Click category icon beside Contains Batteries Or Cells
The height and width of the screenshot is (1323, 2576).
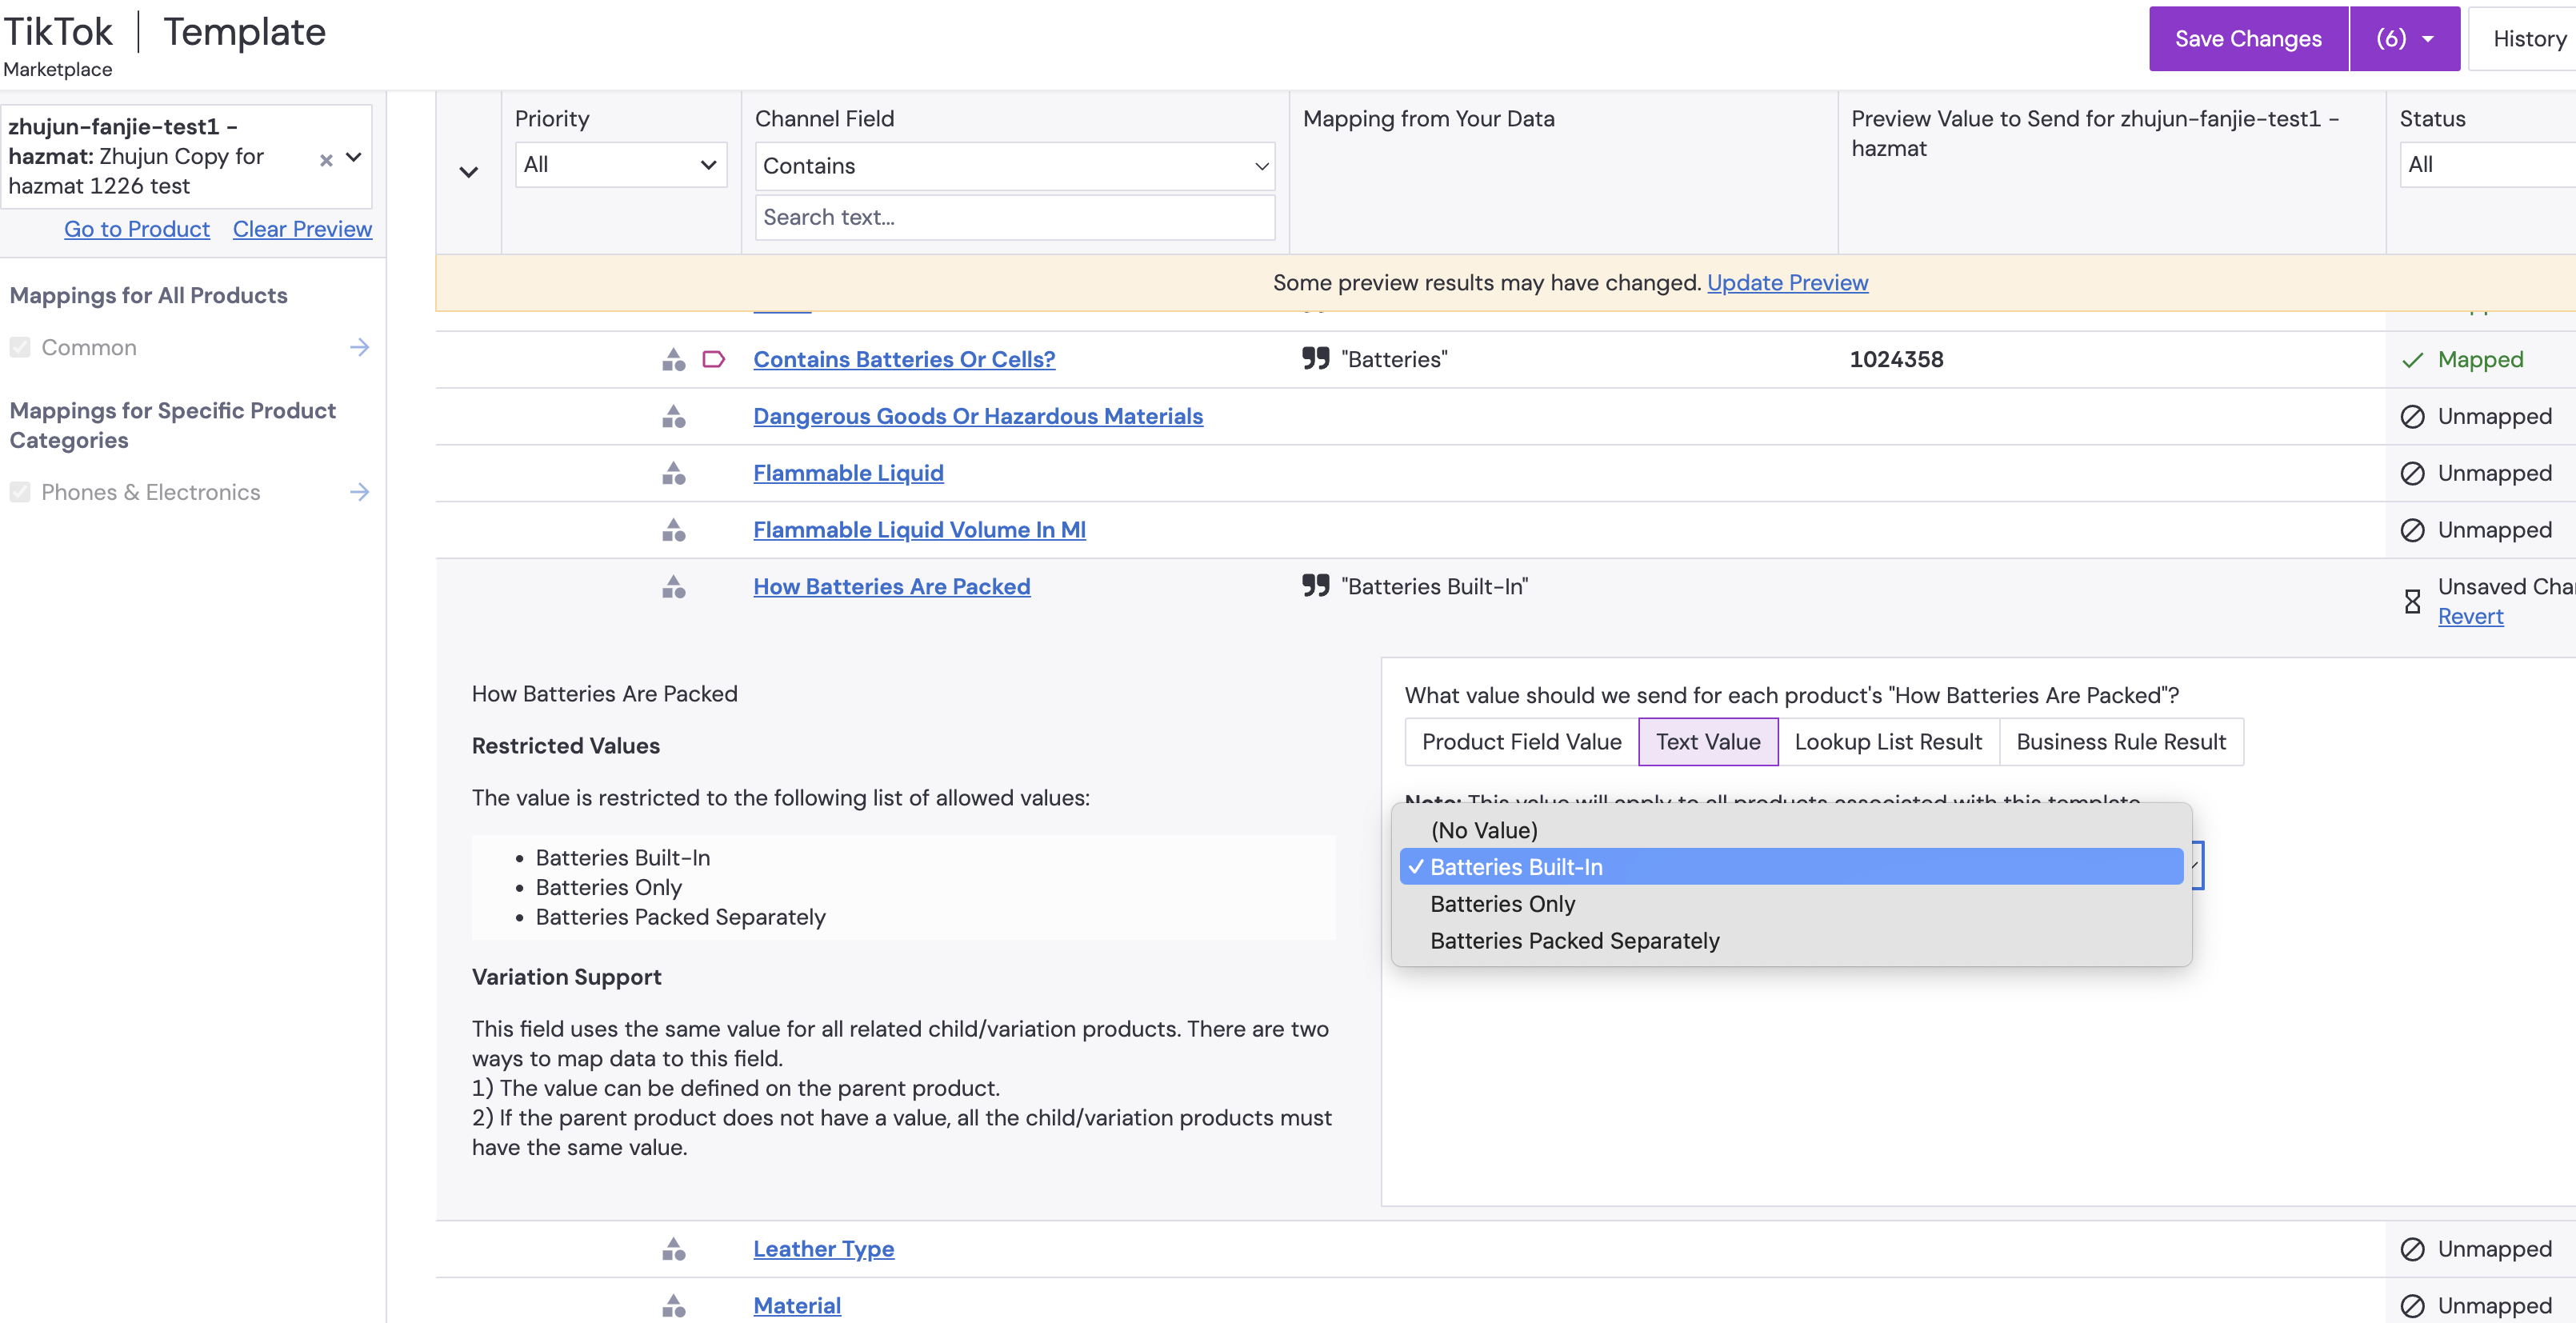(674, 360)
